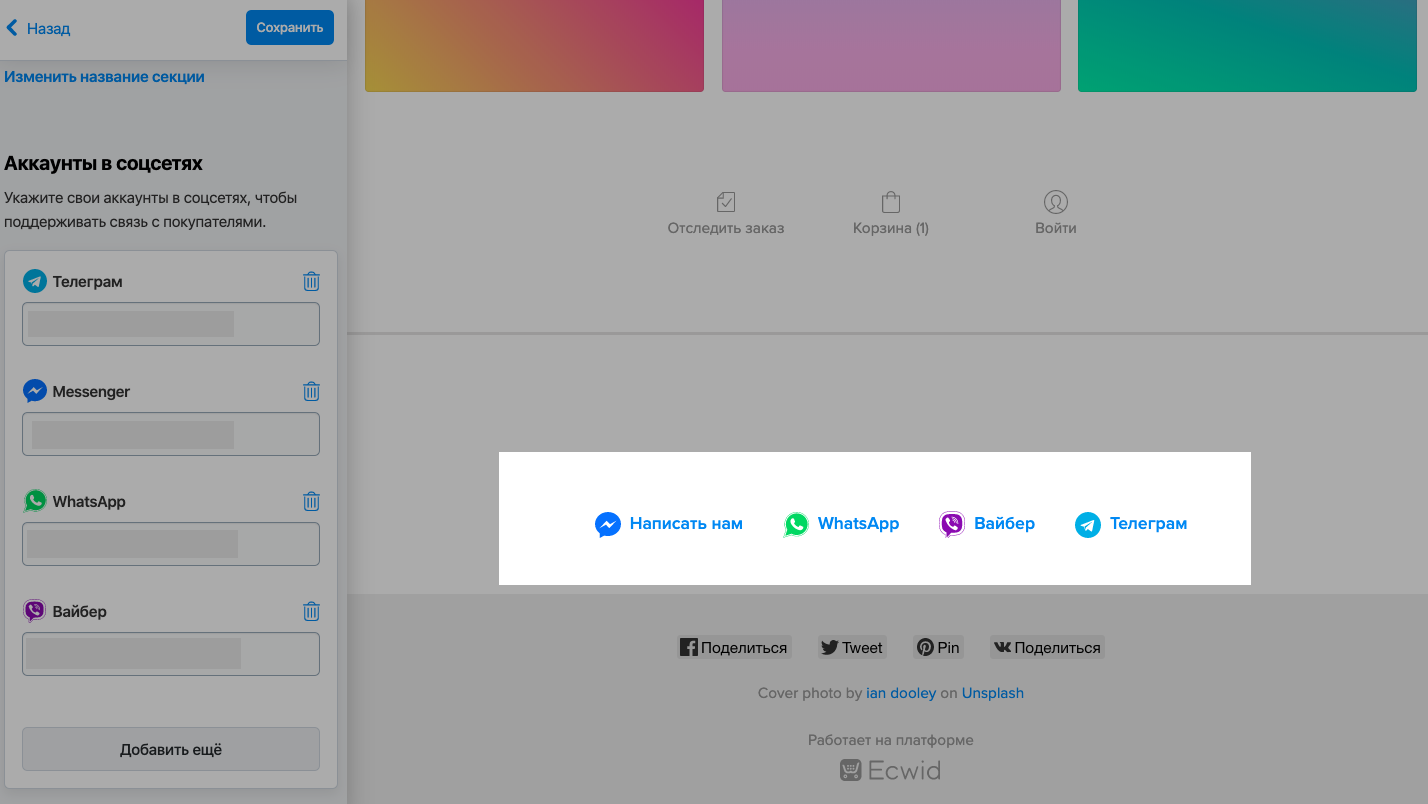
Task: Remove Вайбер account via trash icon
Action: [x=311, y=611]
